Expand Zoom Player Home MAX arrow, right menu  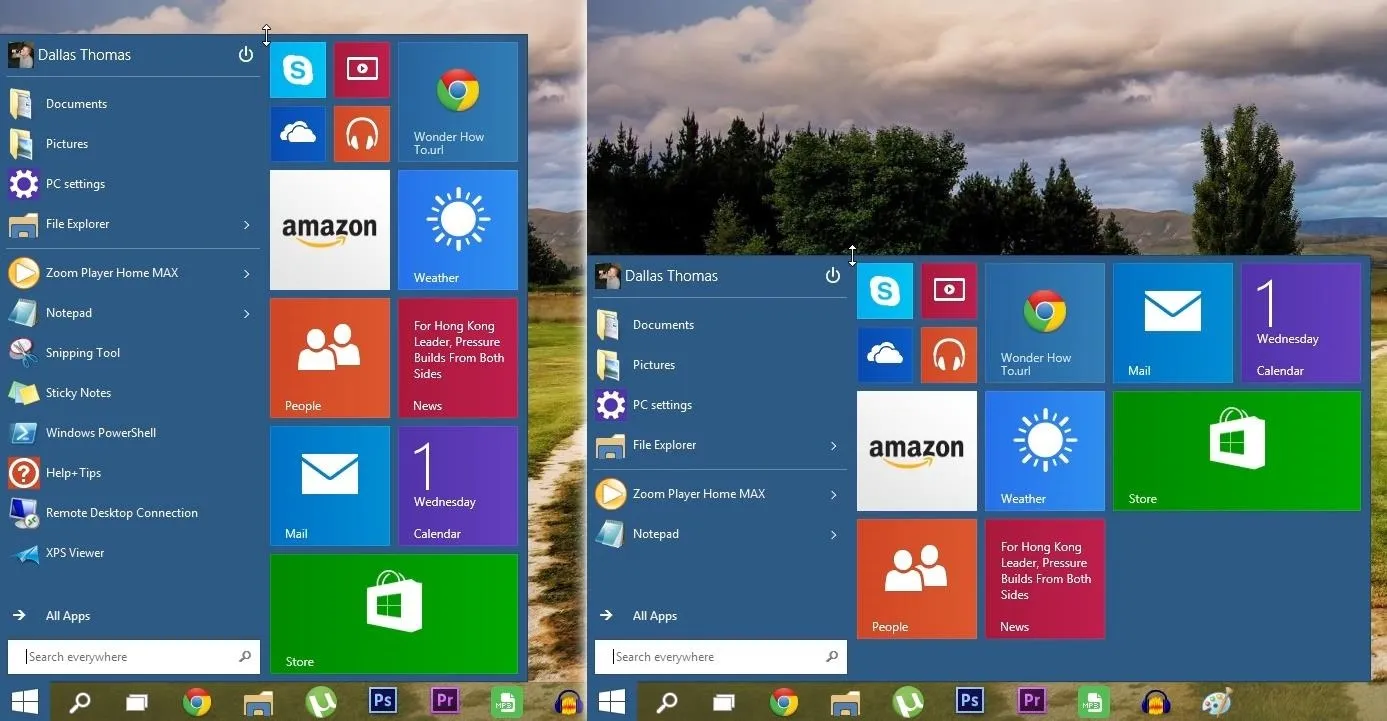[833, 495]
